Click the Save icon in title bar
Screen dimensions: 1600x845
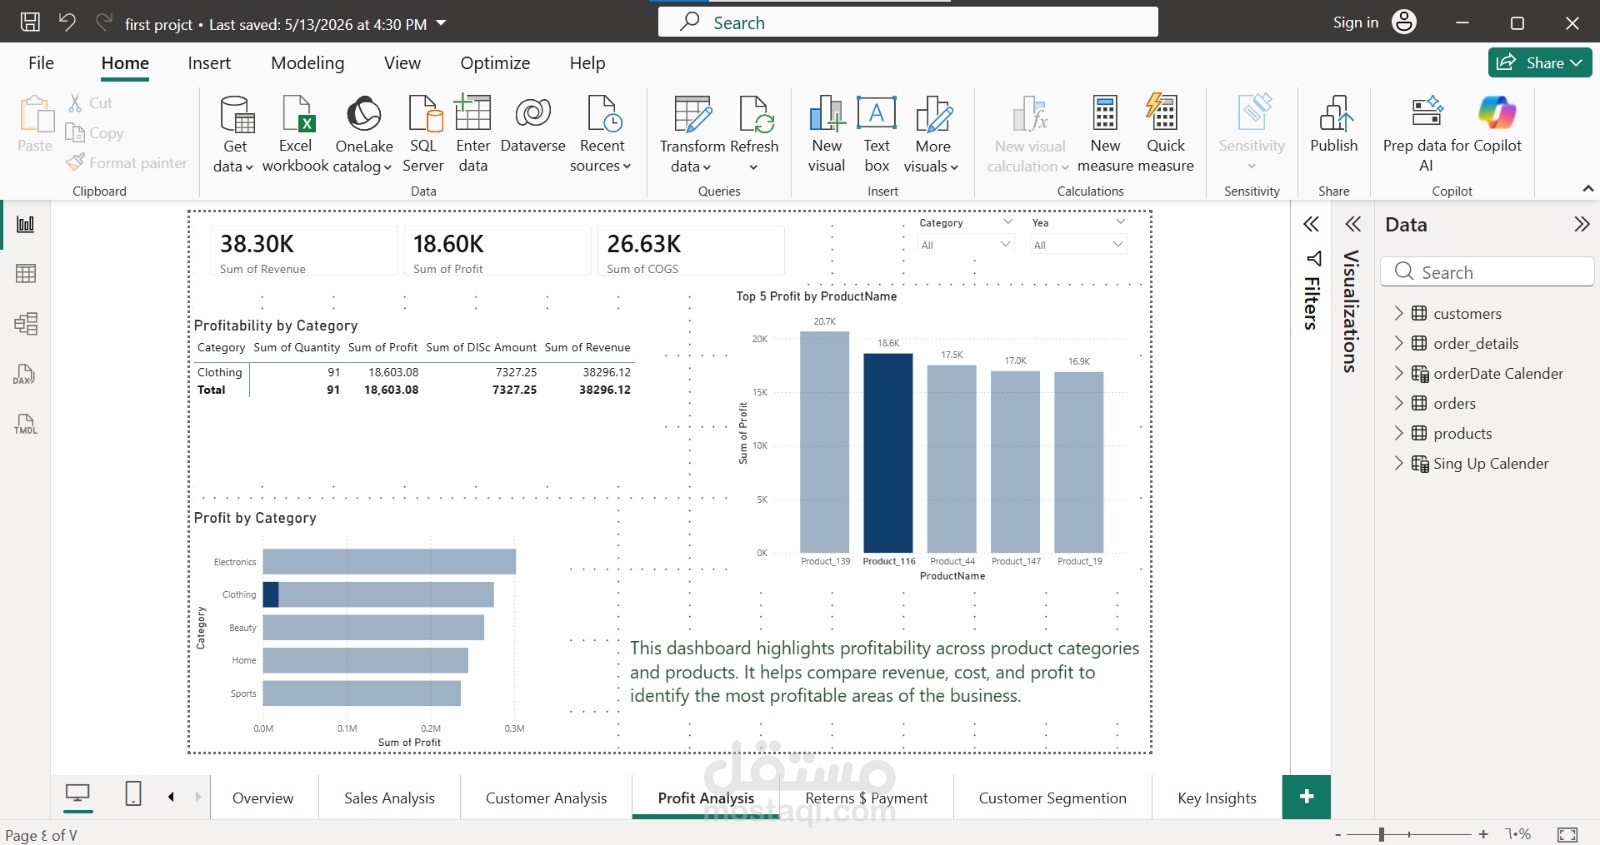30,22
